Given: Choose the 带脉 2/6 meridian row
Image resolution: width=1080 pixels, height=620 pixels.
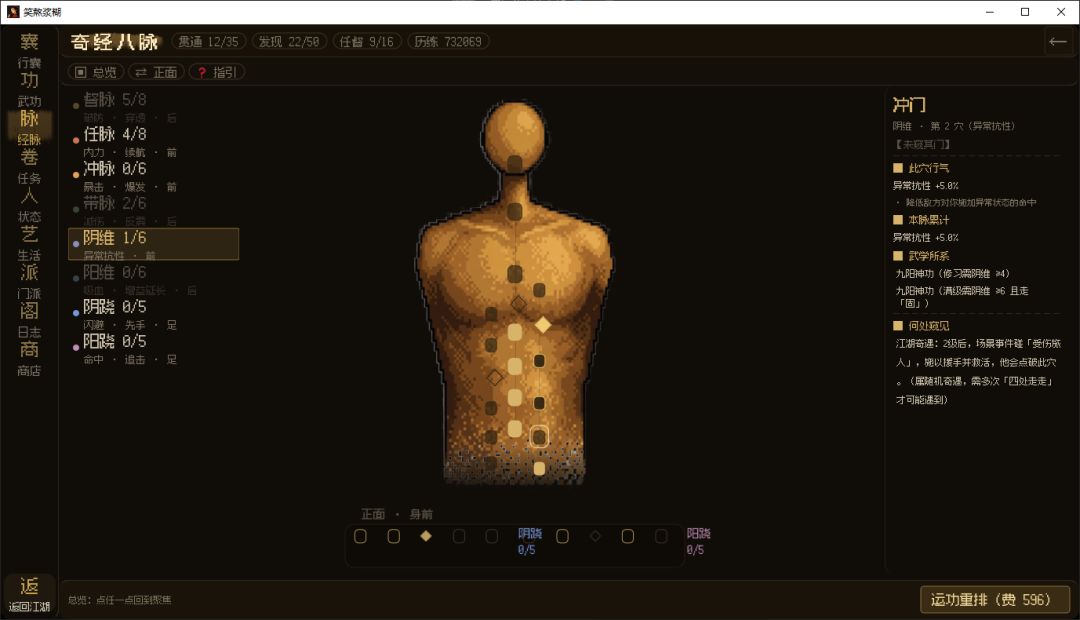Looking at the screenshot, I should pyautogui.click(x=154, y=210).
